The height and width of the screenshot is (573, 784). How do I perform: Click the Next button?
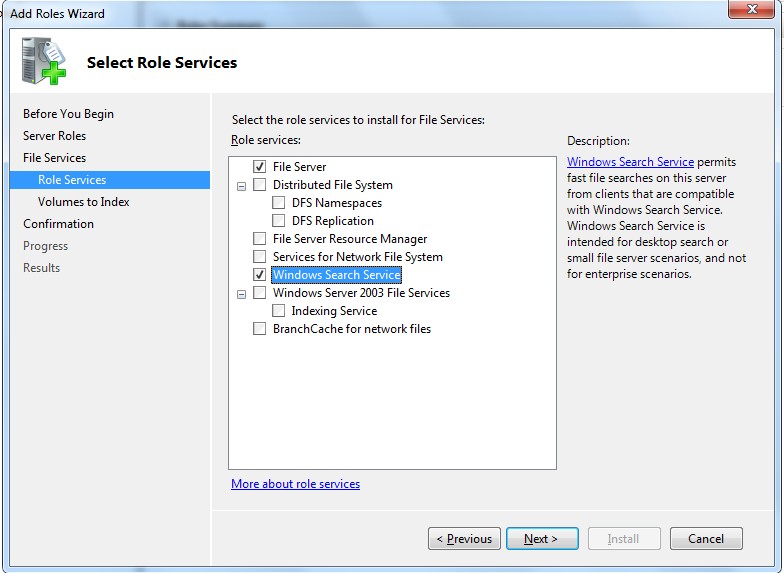(542, 538)
